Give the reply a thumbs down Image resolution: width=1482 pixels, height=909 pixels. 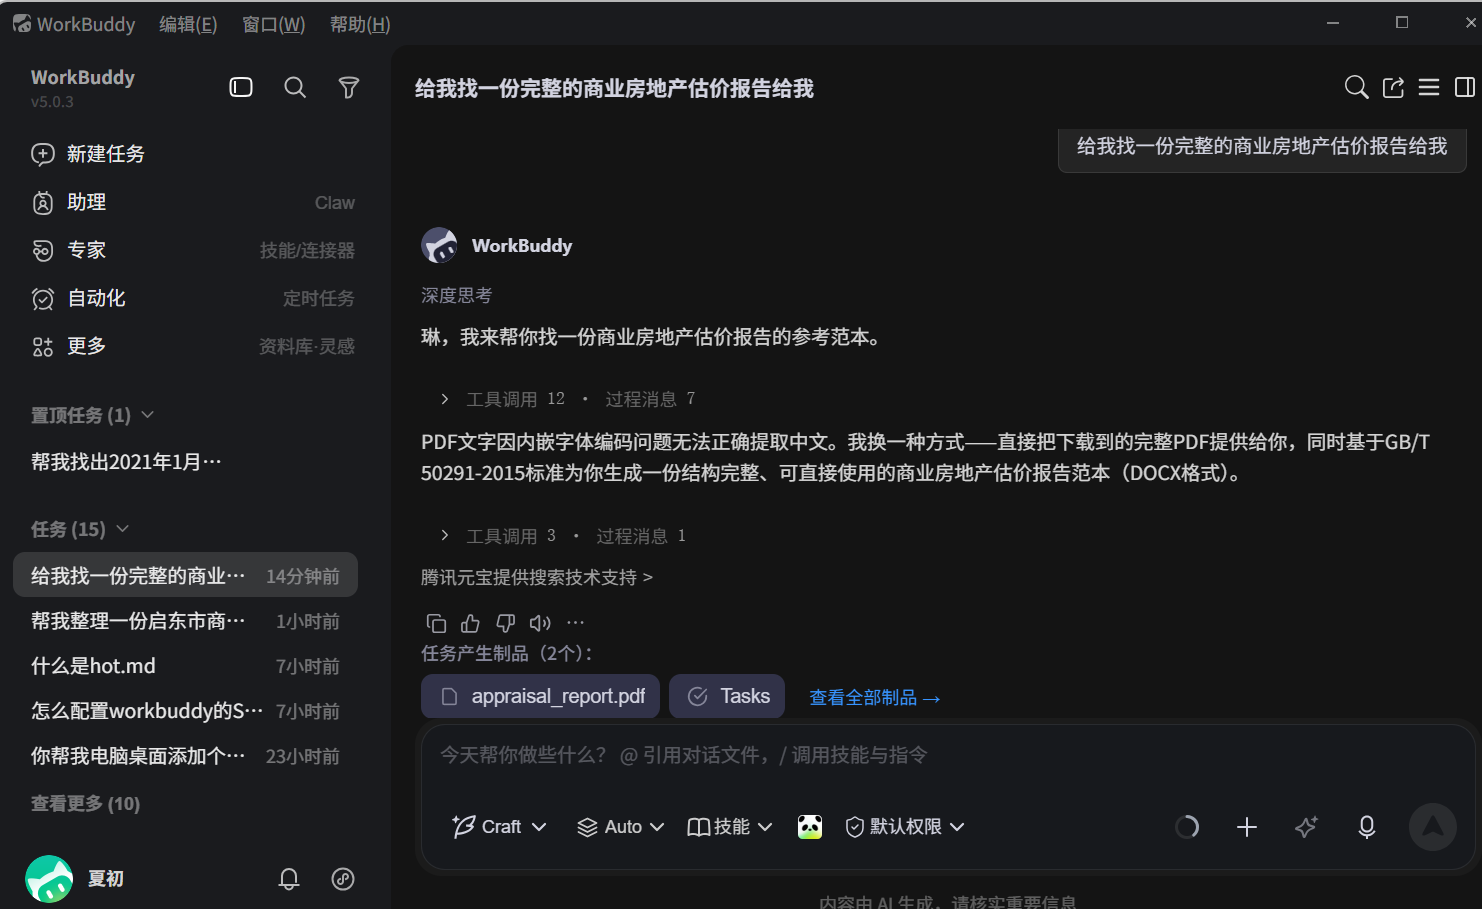[505, 623]
